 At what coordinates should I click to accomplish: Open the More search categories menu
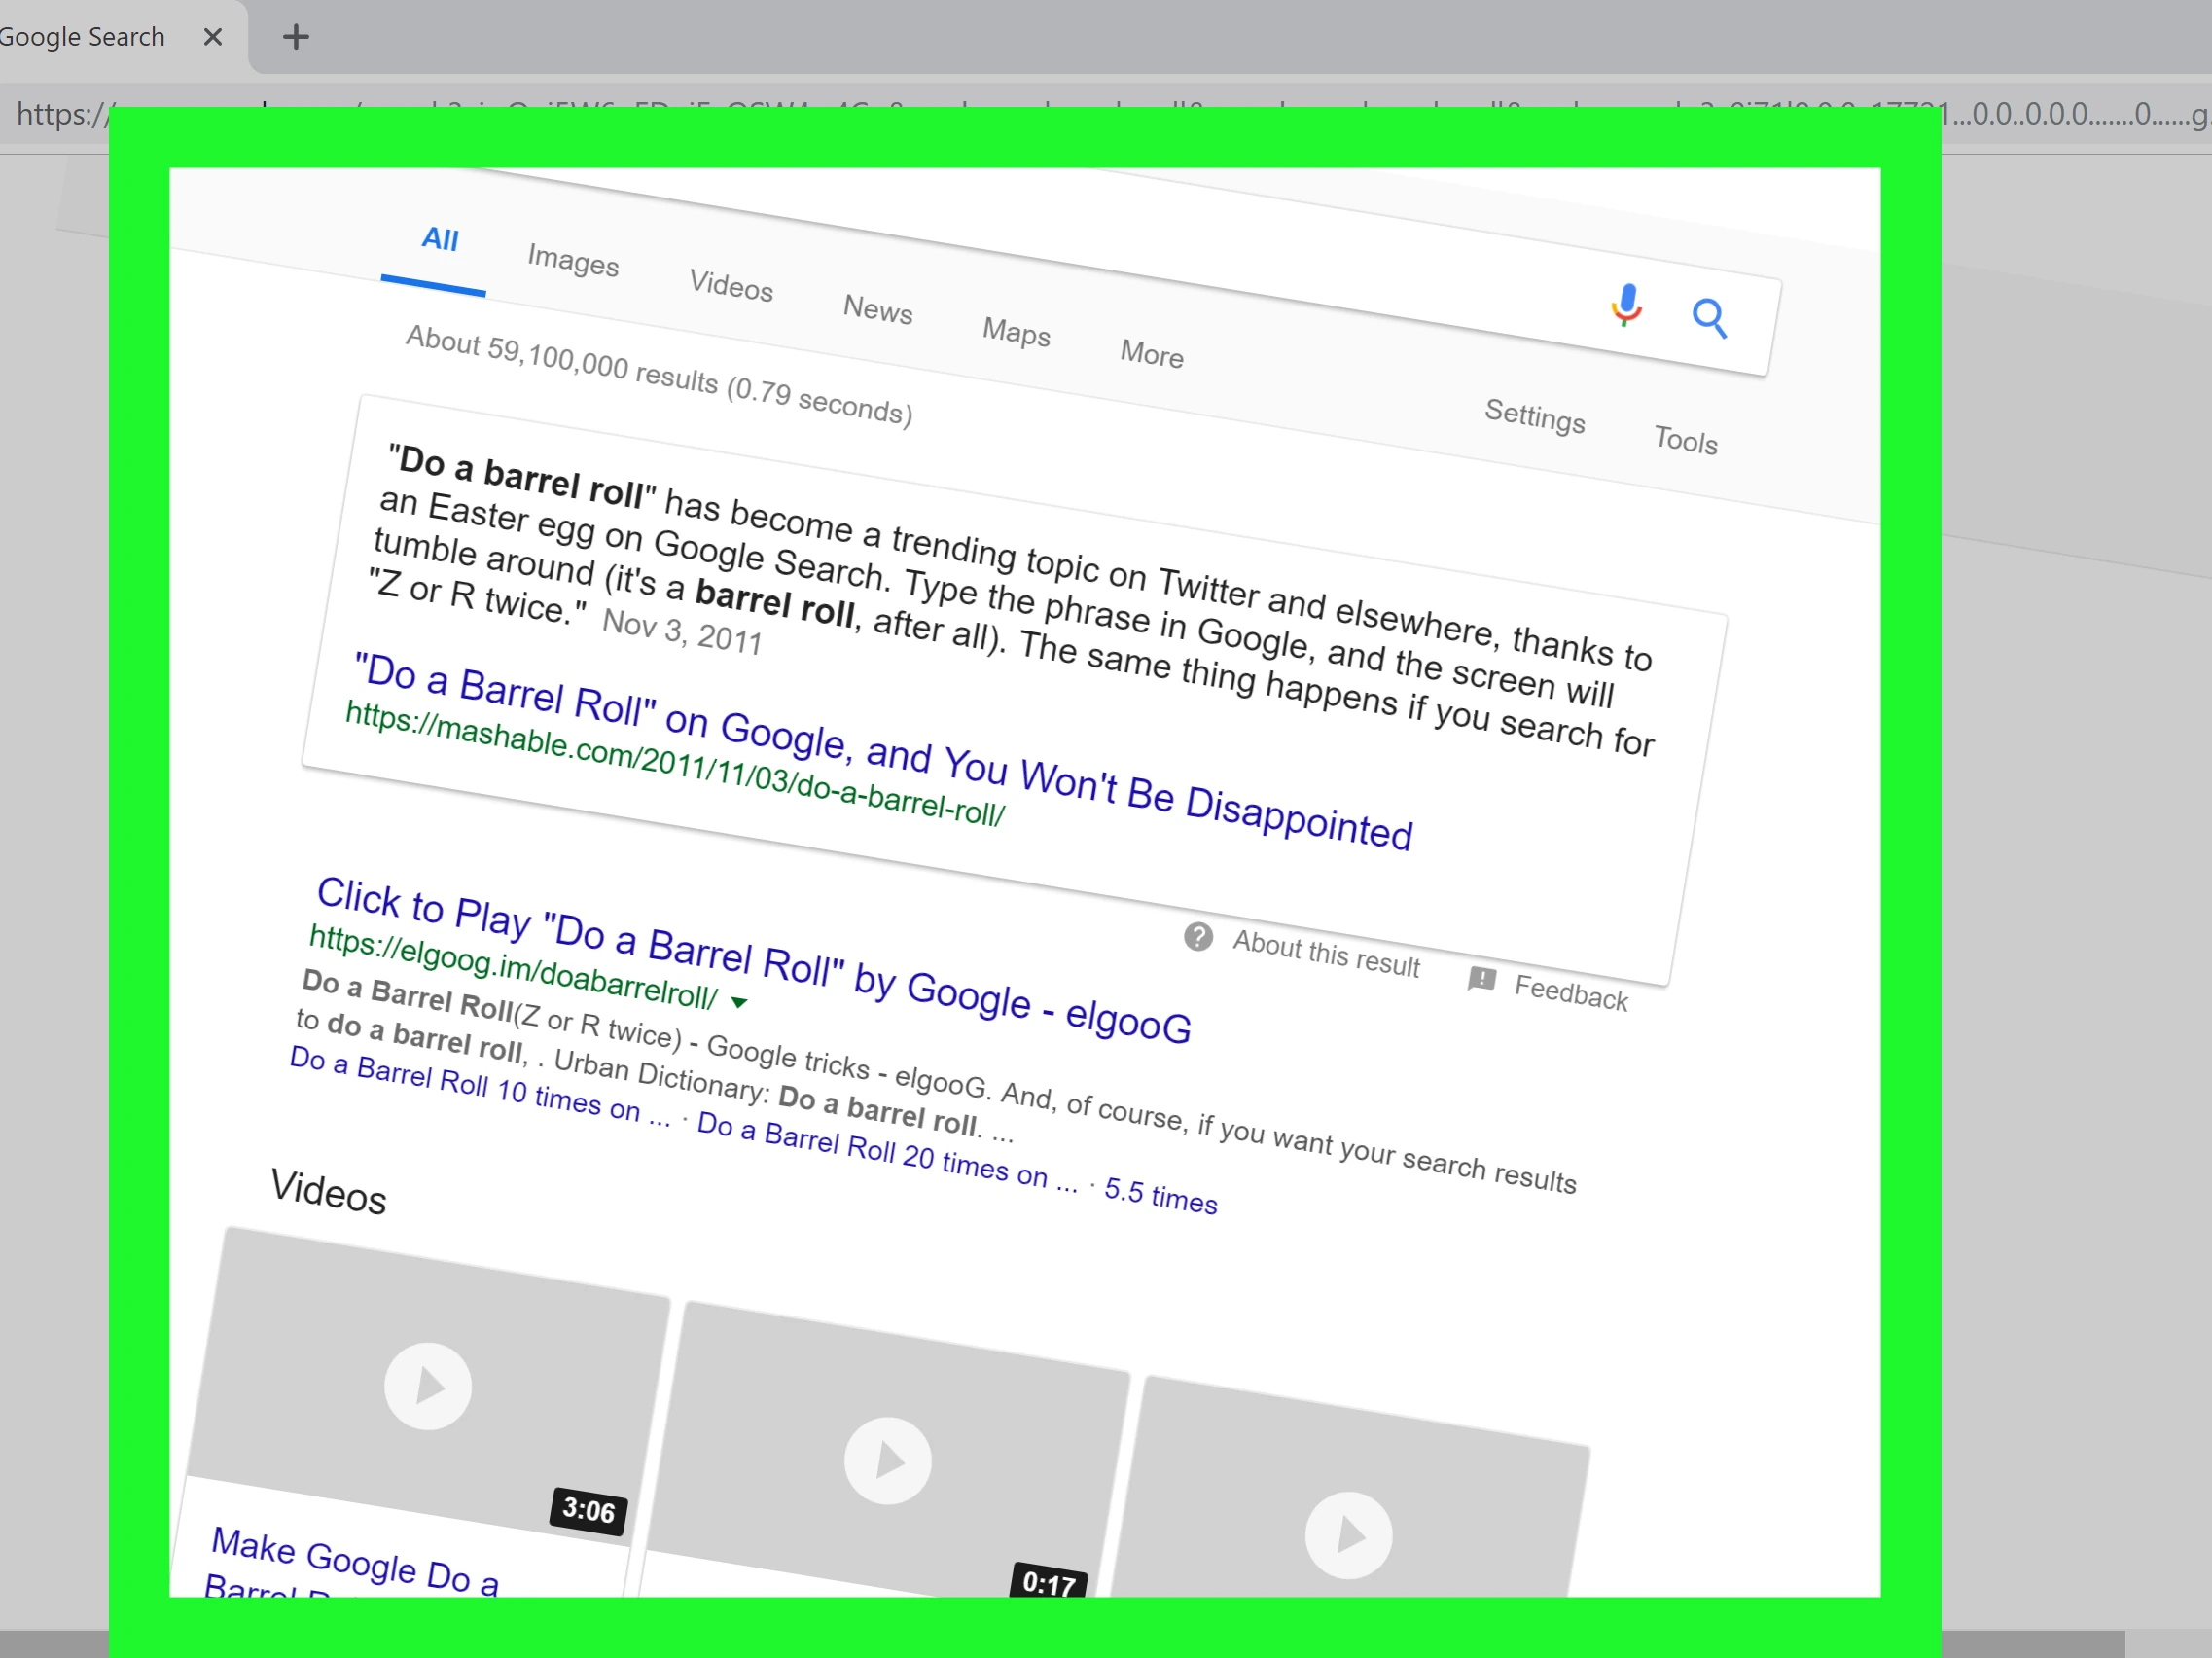pos(1151,353)
